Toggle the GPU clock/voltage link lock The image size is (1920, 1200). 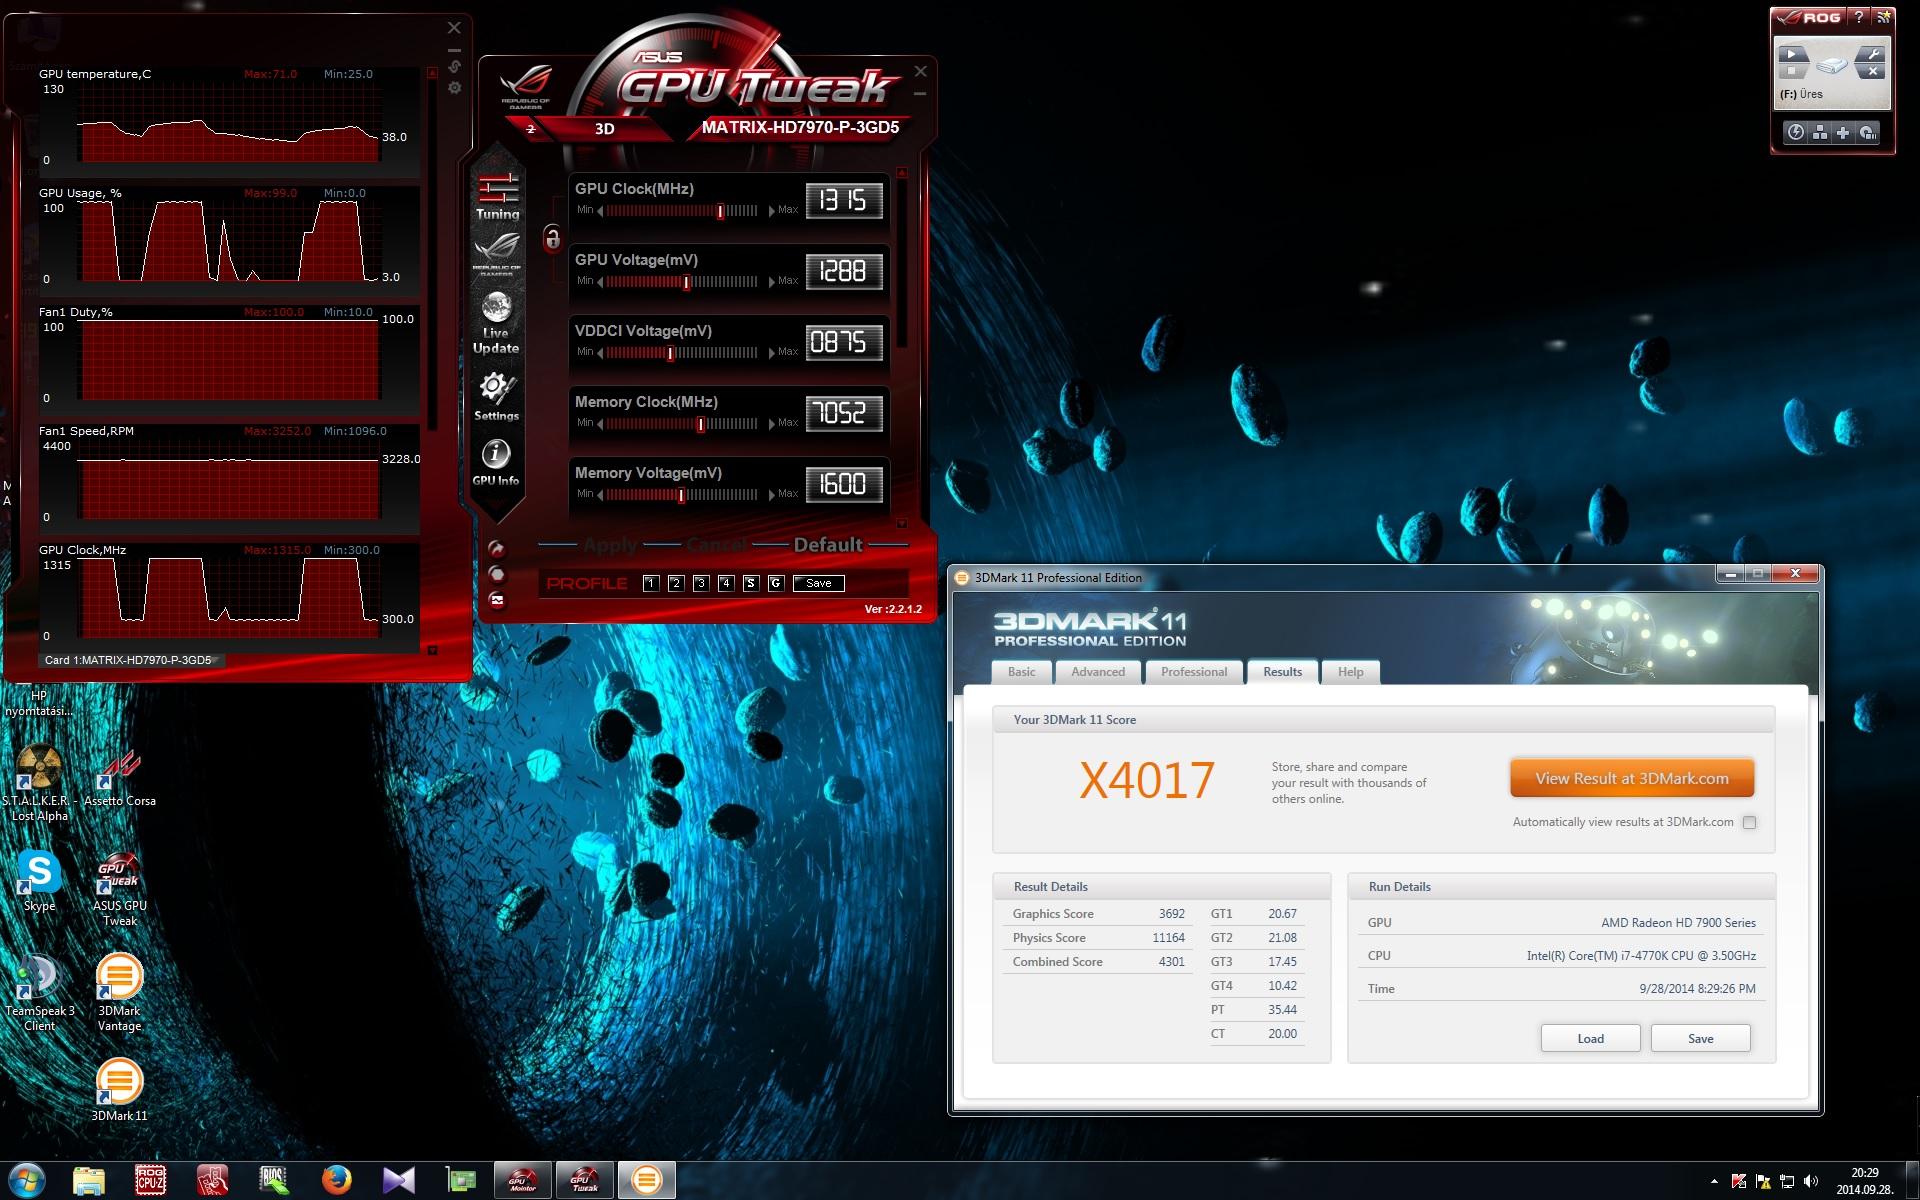[x=552, y=238]
